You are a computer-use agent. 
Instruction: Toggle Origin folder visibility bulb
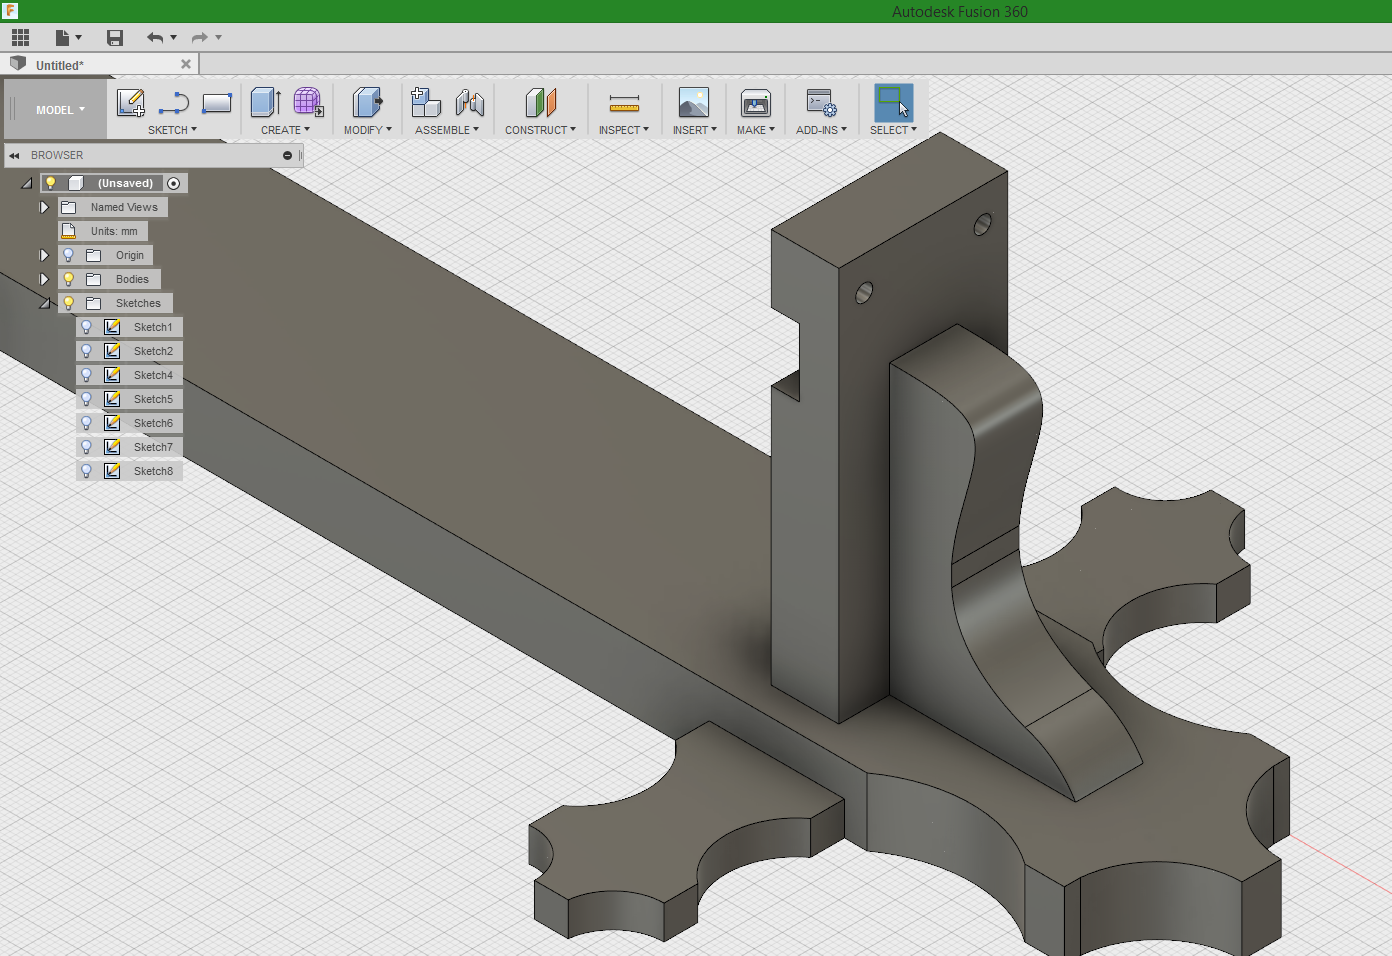click(69, 255)
